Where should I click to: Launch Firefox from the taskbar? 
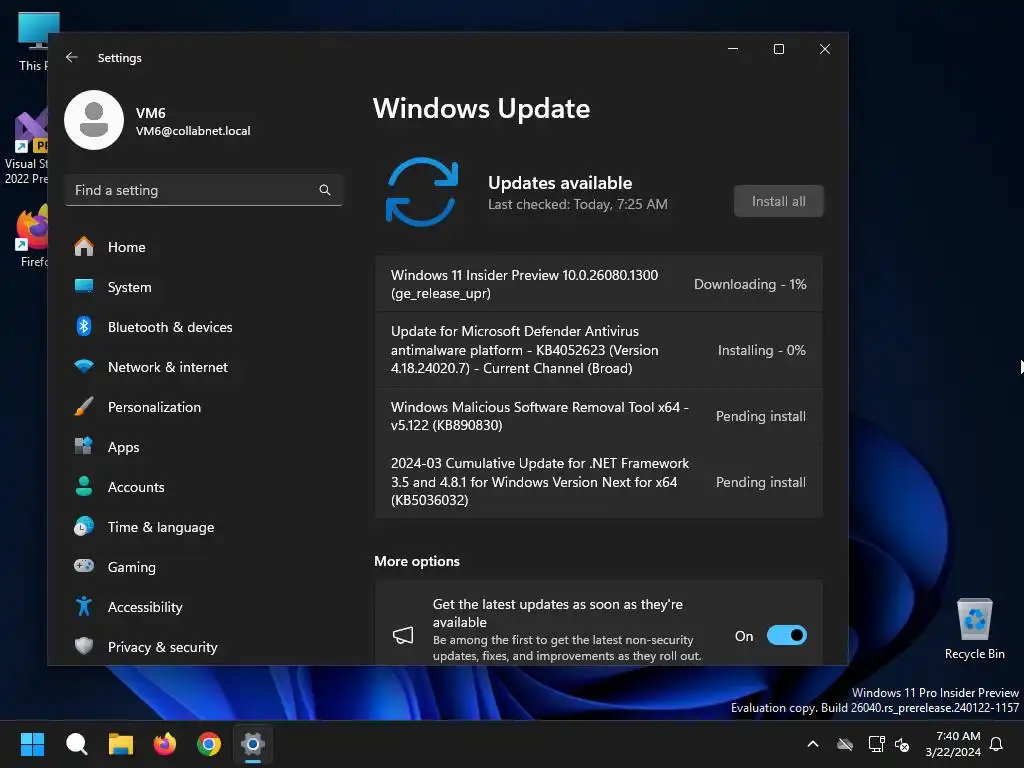coord(165,744)
